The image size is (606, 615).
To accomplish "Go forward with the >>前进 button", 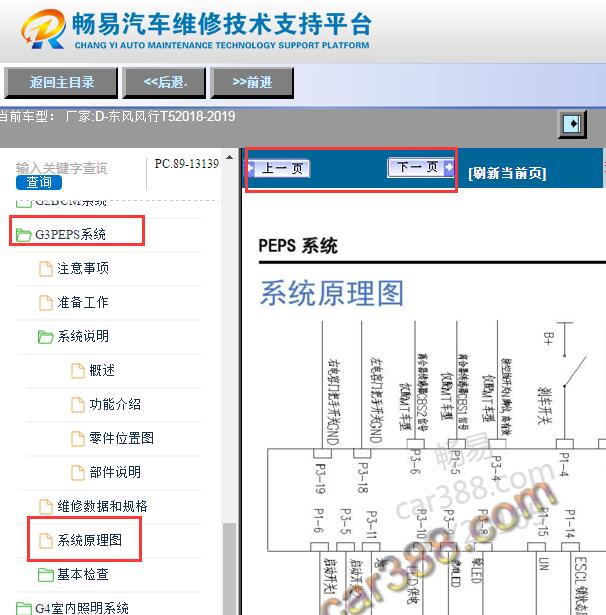I will [x=252, y=83].
